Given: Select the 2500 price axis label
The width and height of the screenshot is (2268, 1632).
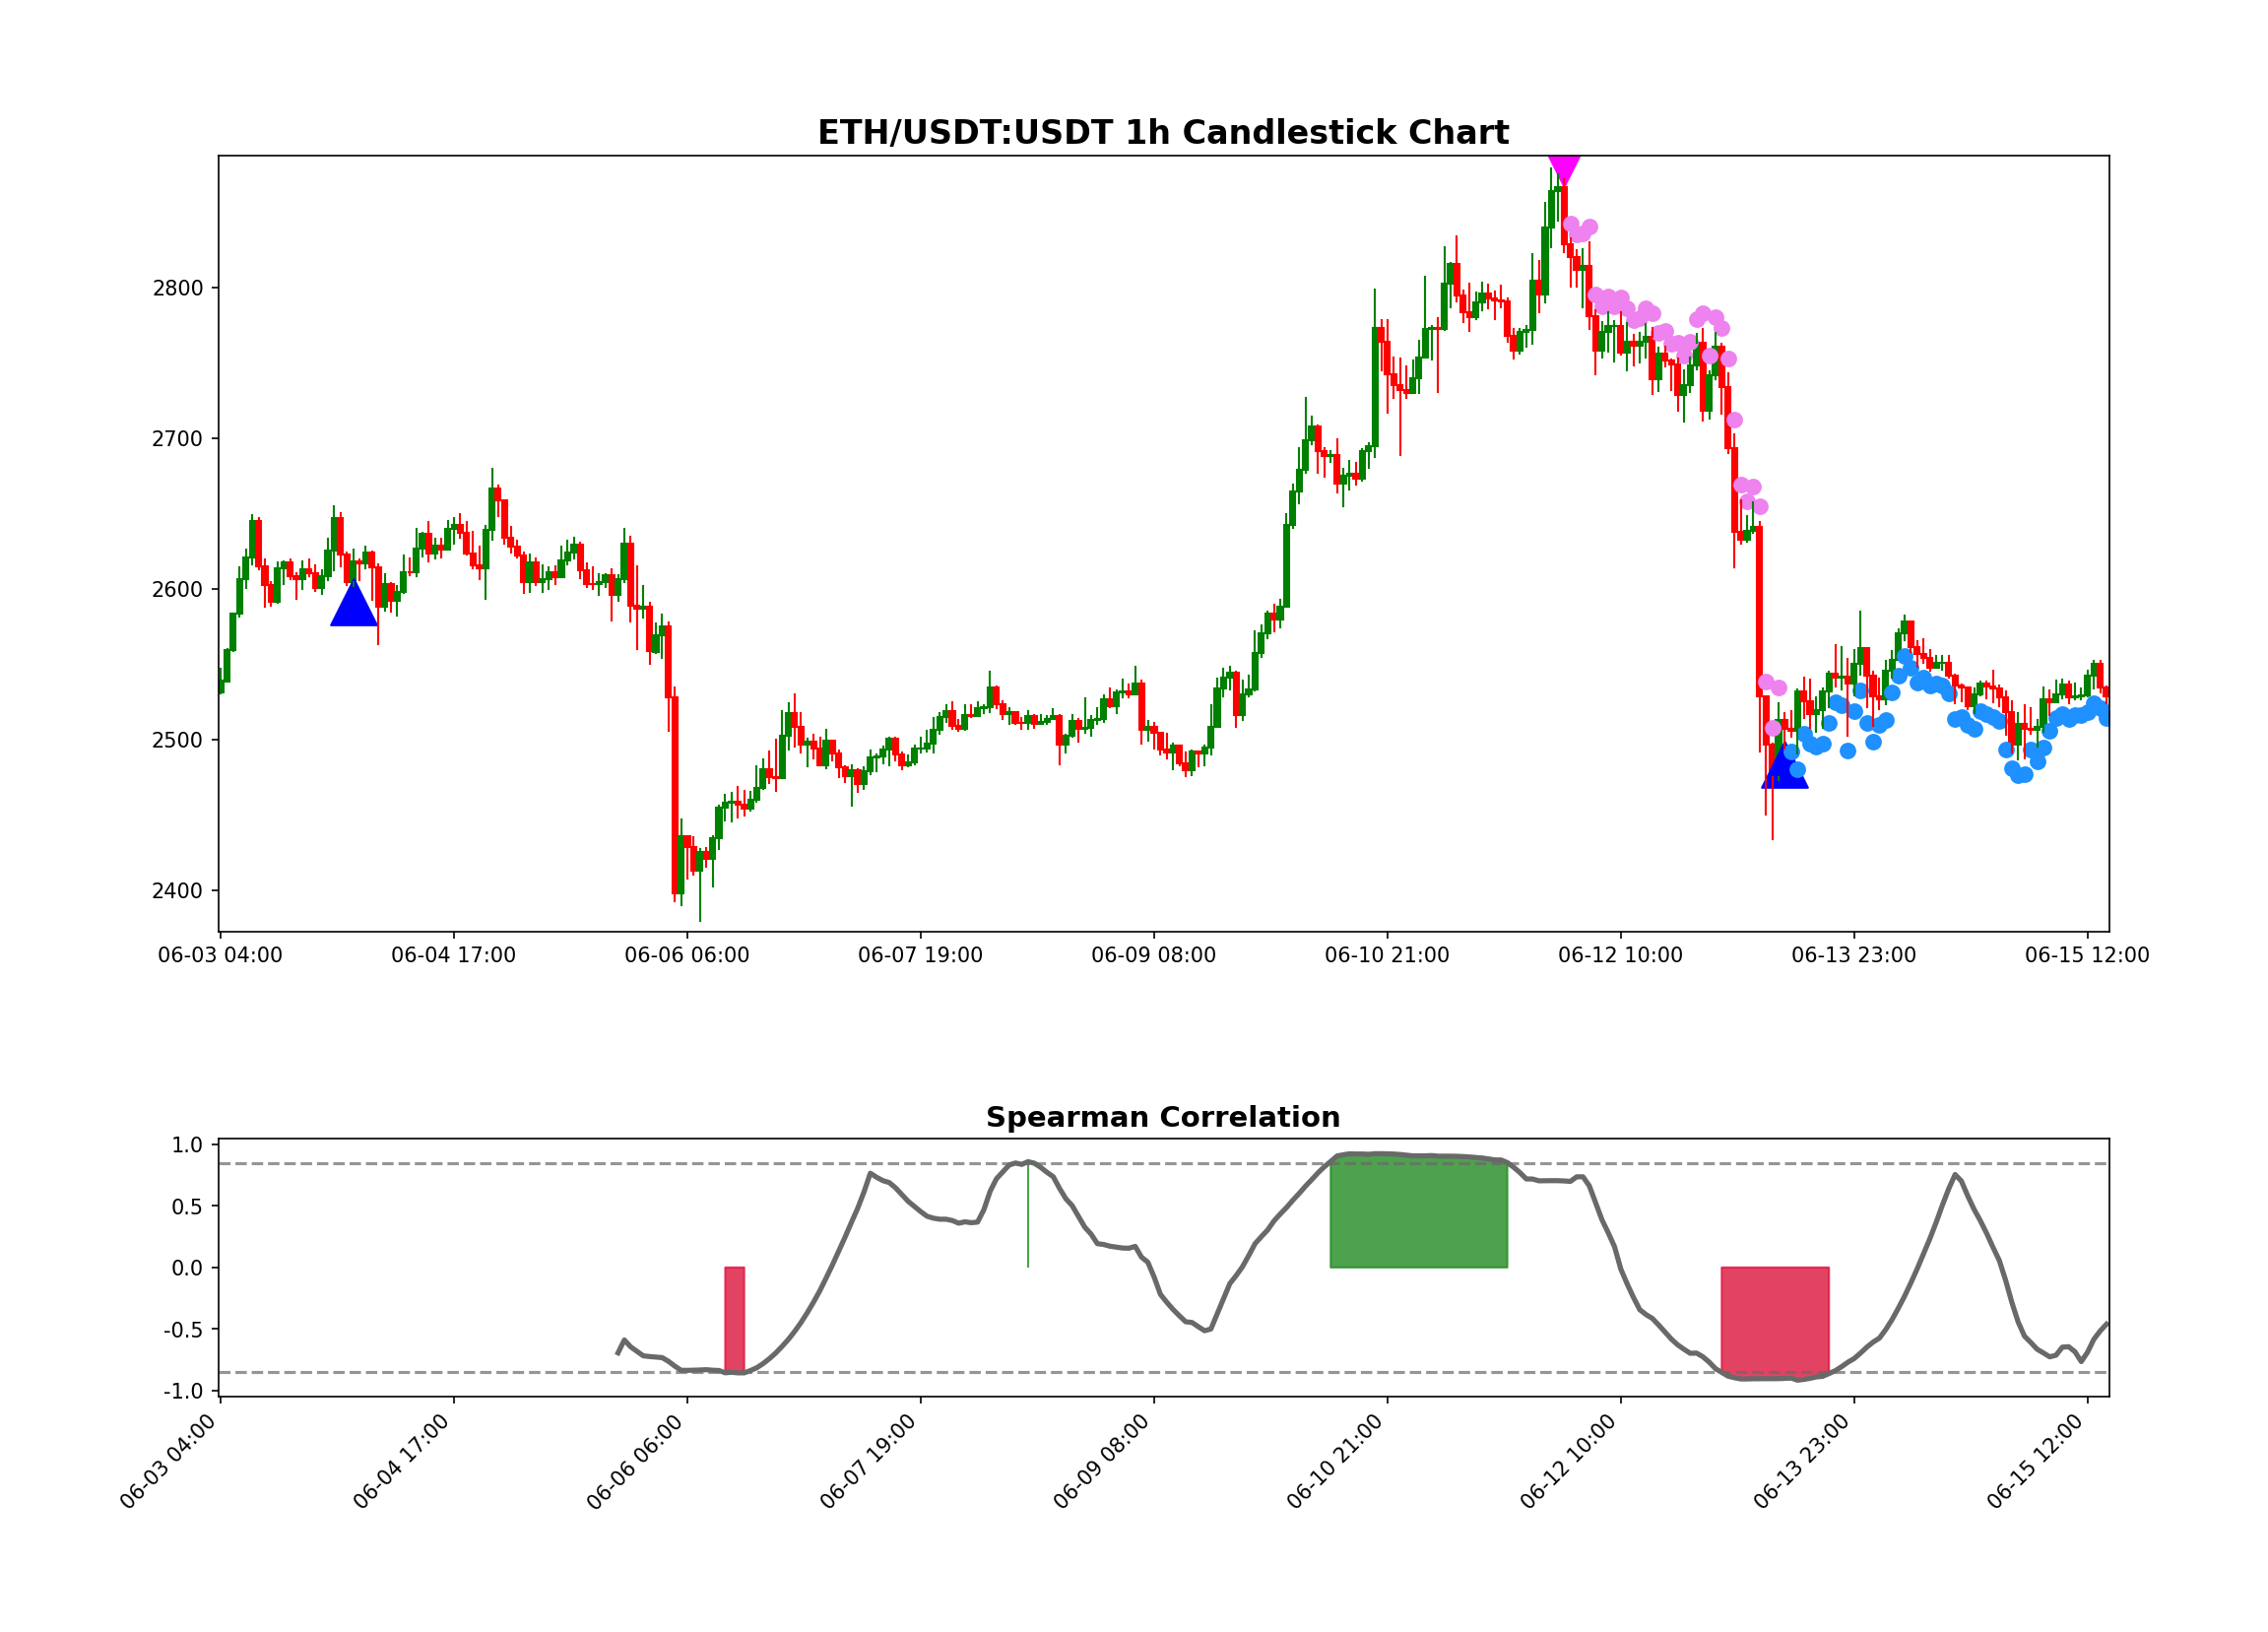Looking at the screenshot, I should pyautogui.click(x=177, y=741).
